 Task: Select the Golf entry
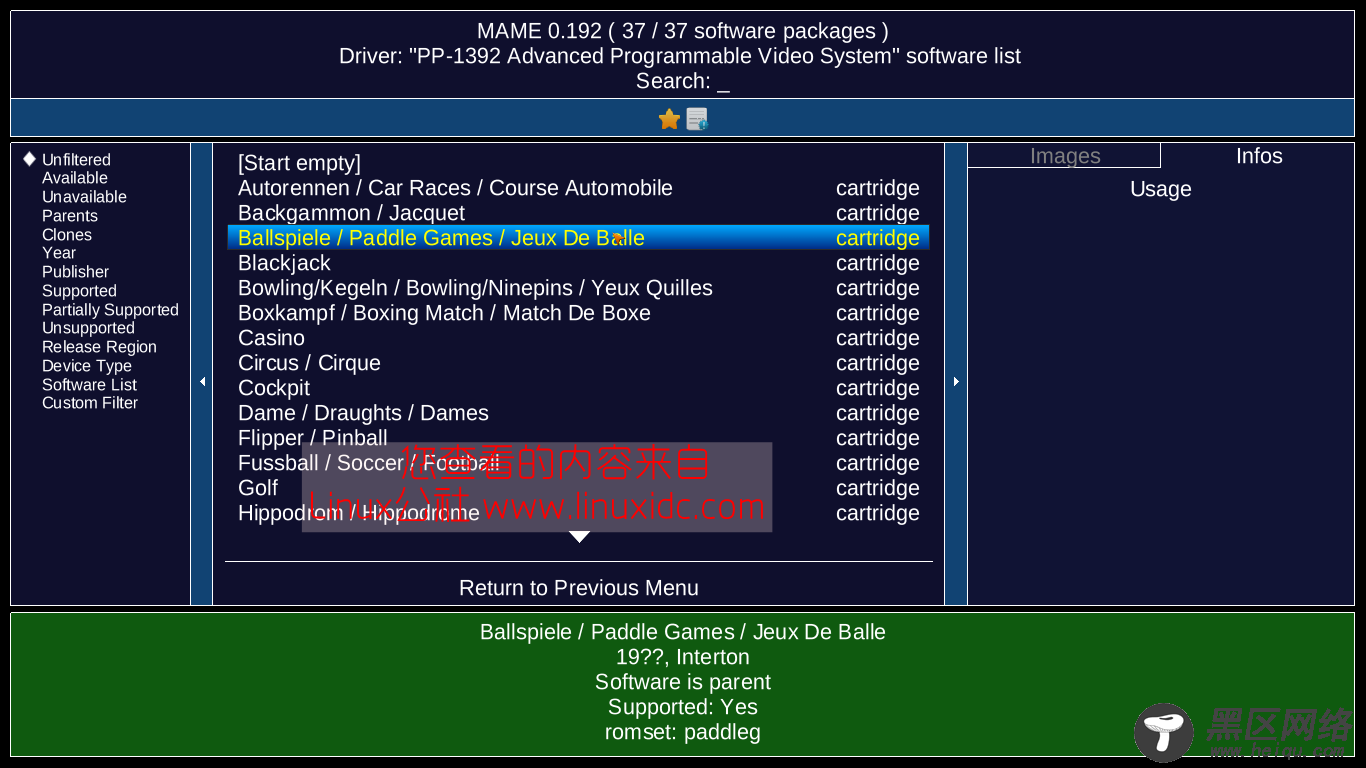[579, 488]
